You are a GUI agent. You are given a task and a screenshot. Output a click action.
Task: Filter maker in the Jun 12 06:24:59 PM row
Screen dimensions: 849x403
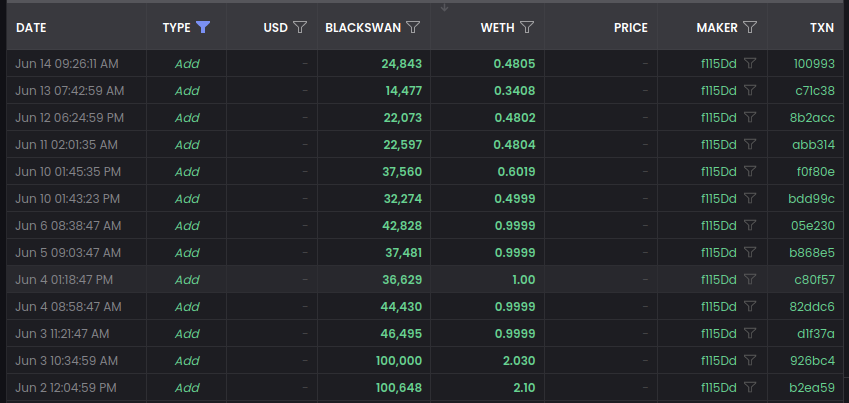click(749, 118)
